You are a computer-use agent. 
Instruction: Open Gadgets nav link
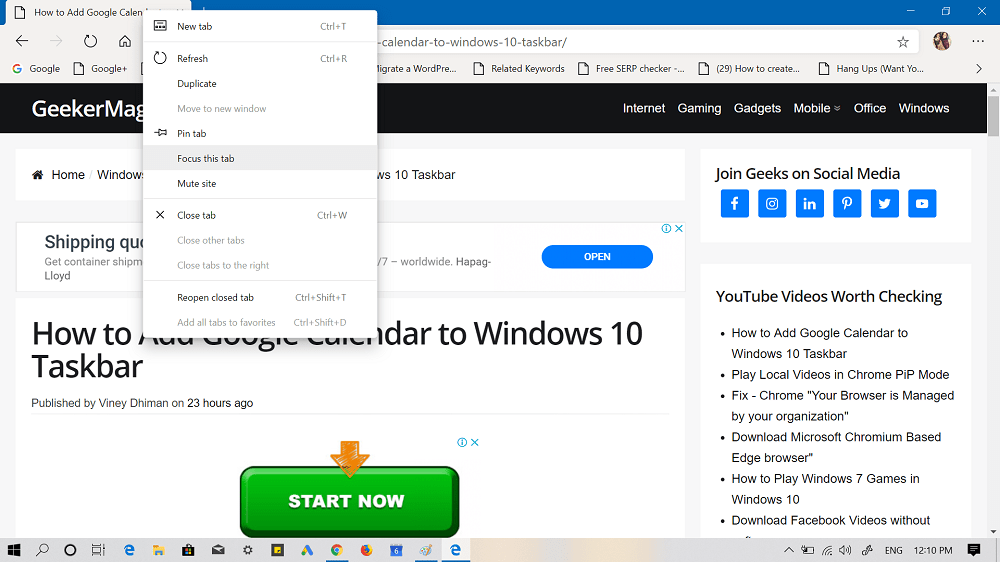(x=757, y=108)
